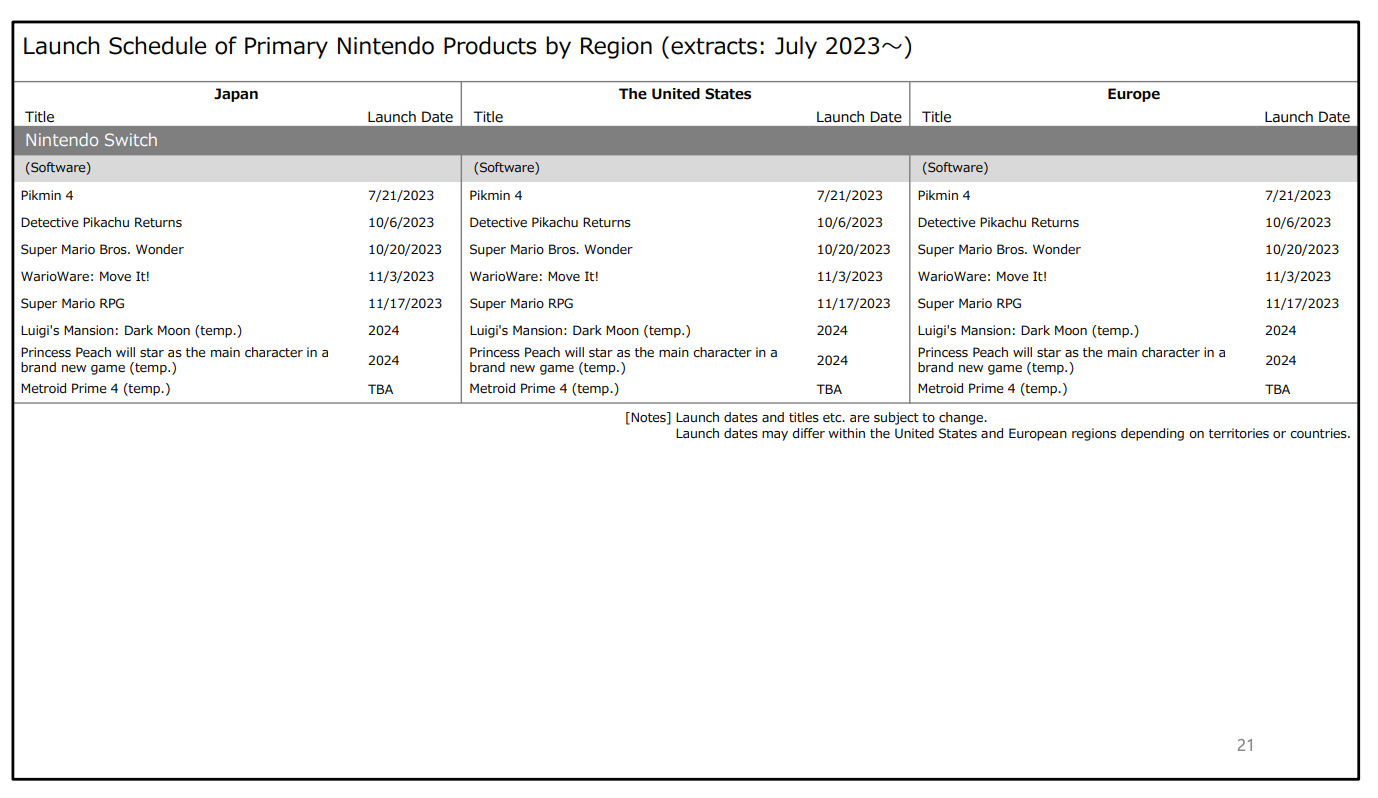
Task: Click Europe's '11/17/2023' launch date
Action: pos(1302,304)
